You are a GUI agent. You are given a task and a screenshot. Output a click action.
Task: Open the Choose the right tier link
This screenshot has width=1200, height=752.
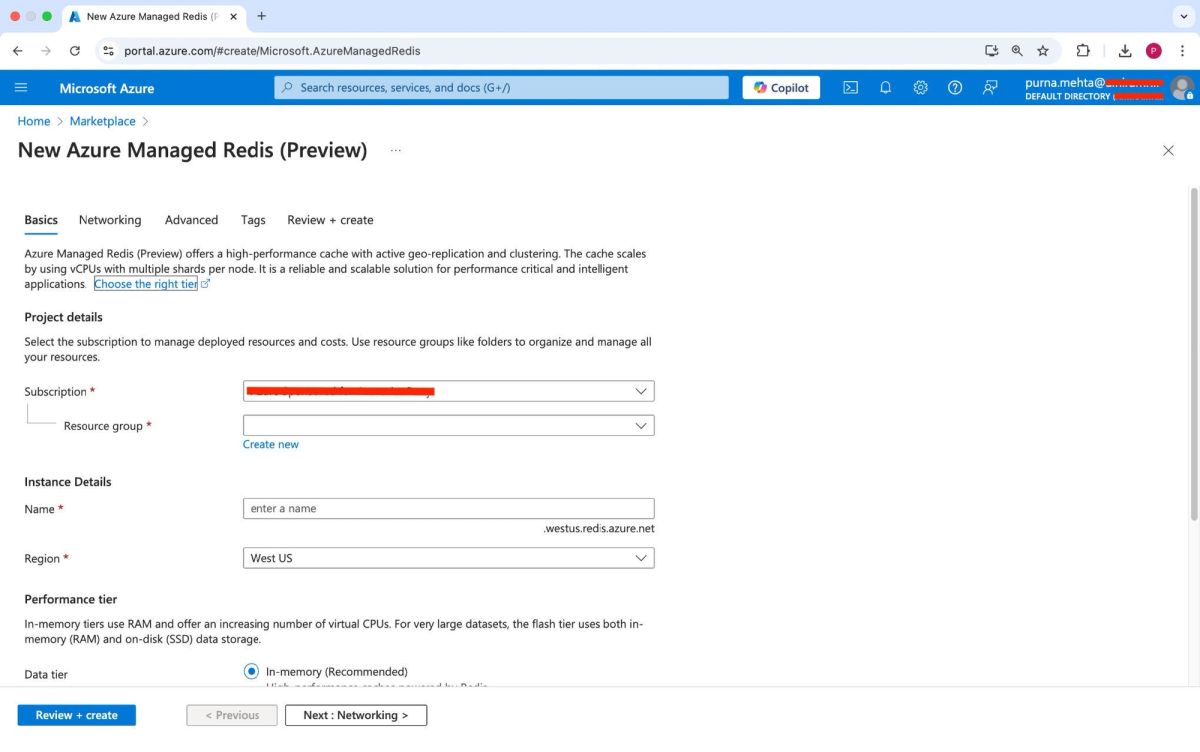coord(146,283)
